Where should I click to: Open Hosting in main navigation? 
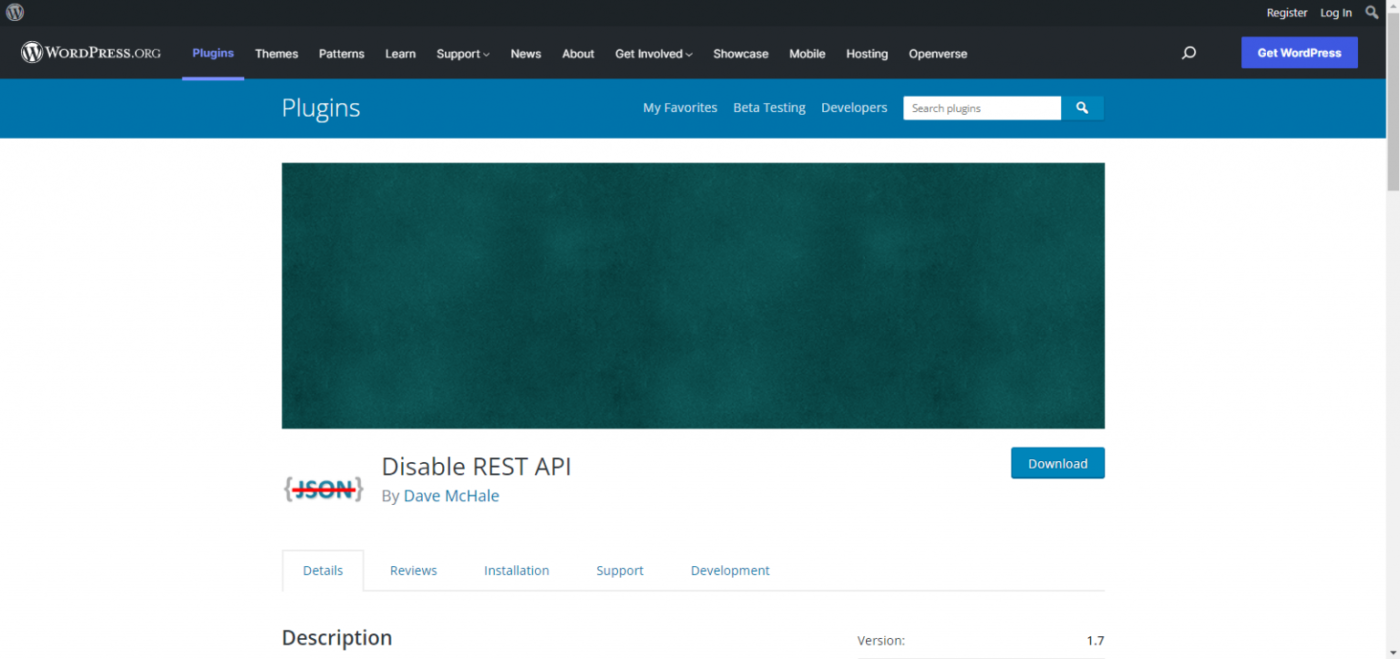point(867,54)
